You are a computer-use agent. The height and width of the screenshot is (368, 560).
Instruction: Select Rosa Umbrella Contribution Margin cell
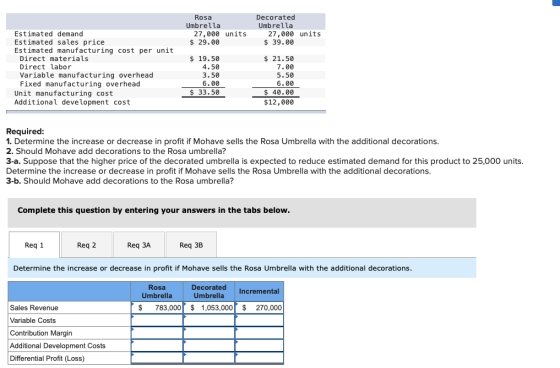[157, 333]
